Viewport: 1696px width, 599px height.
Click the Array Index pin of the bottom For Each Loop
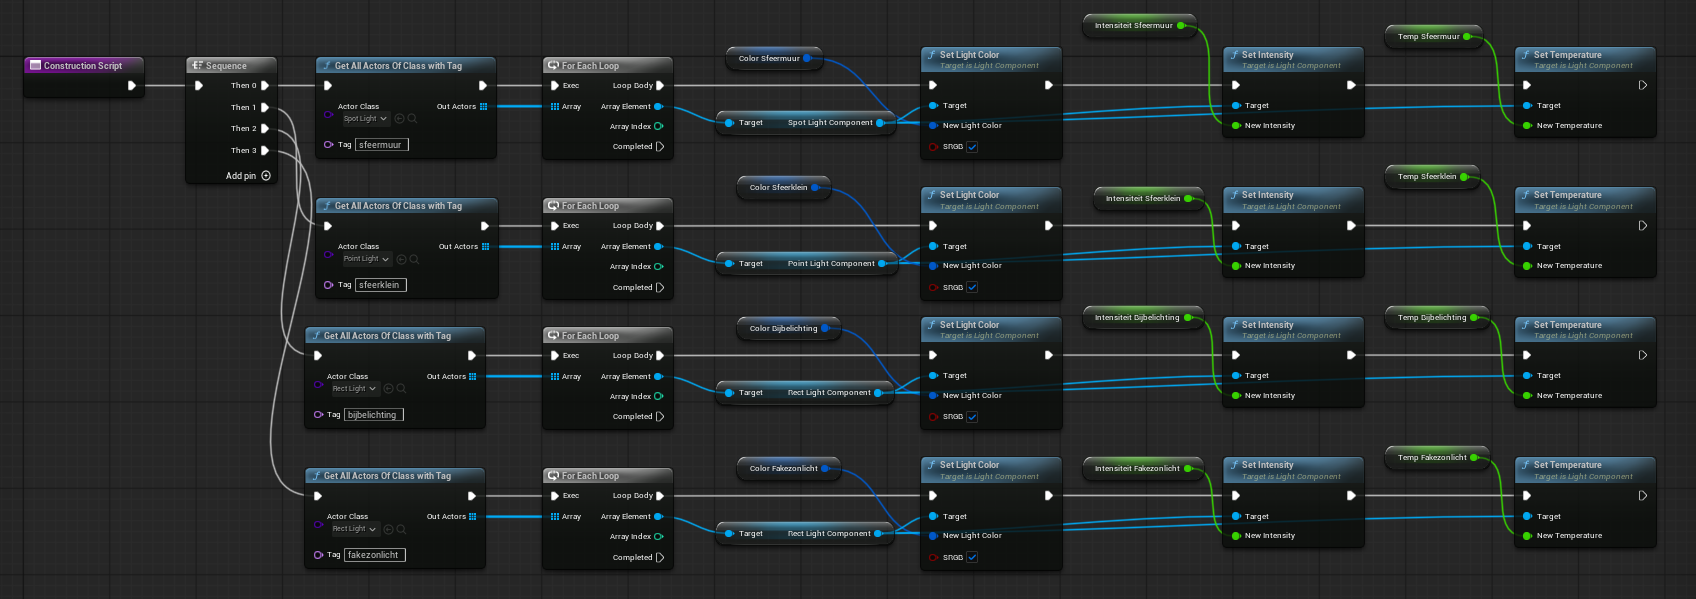click(x=658, y=537)
